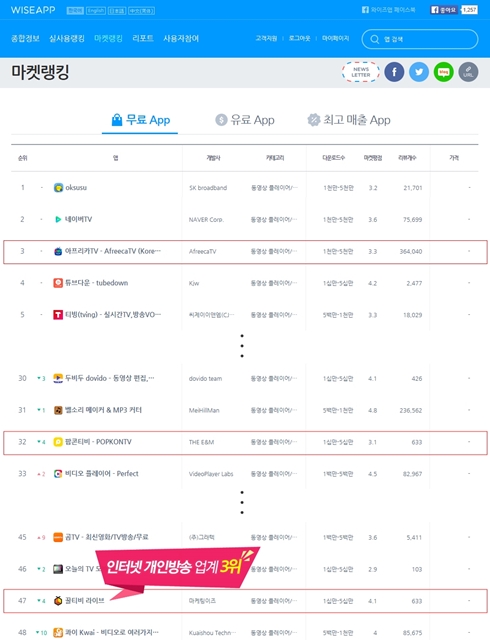Share the page via the Twitter bird icon
Viewport: 490px width, 640px height.
point(419,72)
